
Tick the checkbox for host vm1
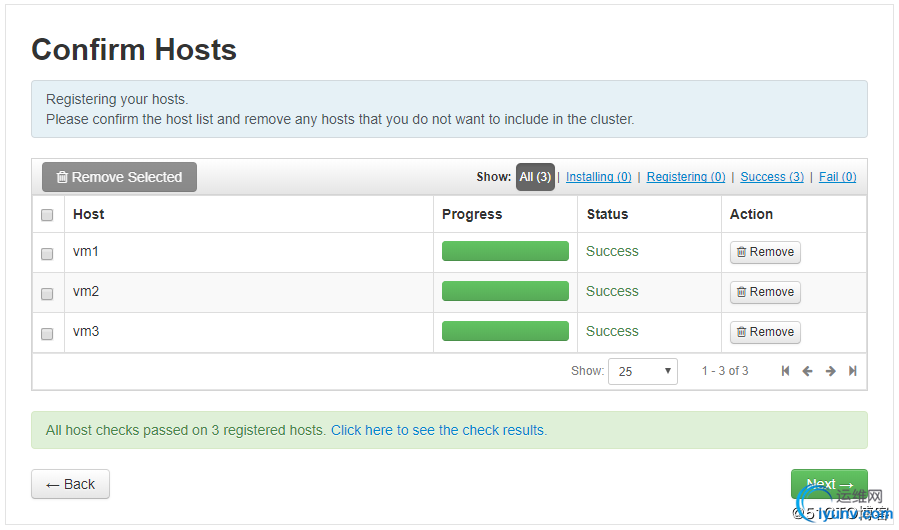tap(47, 254)
